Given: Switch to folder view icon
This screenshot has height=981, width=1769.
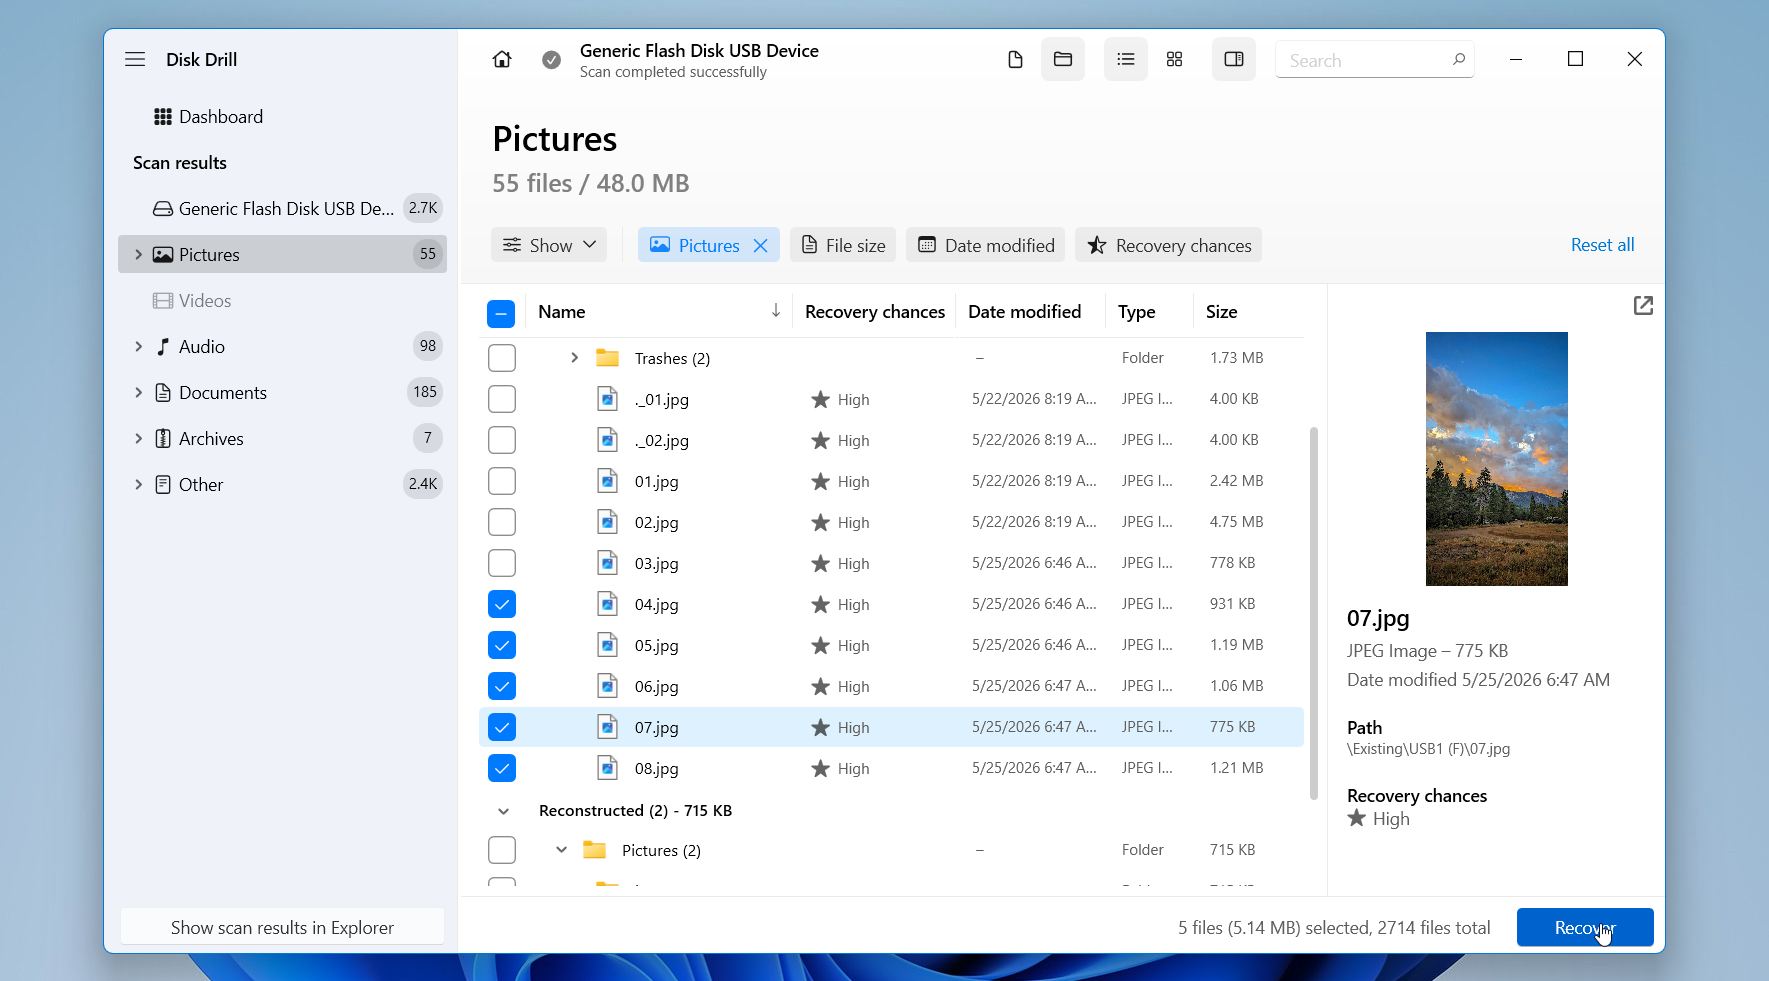Looking at the screenshot, I should click(1063, 60).
